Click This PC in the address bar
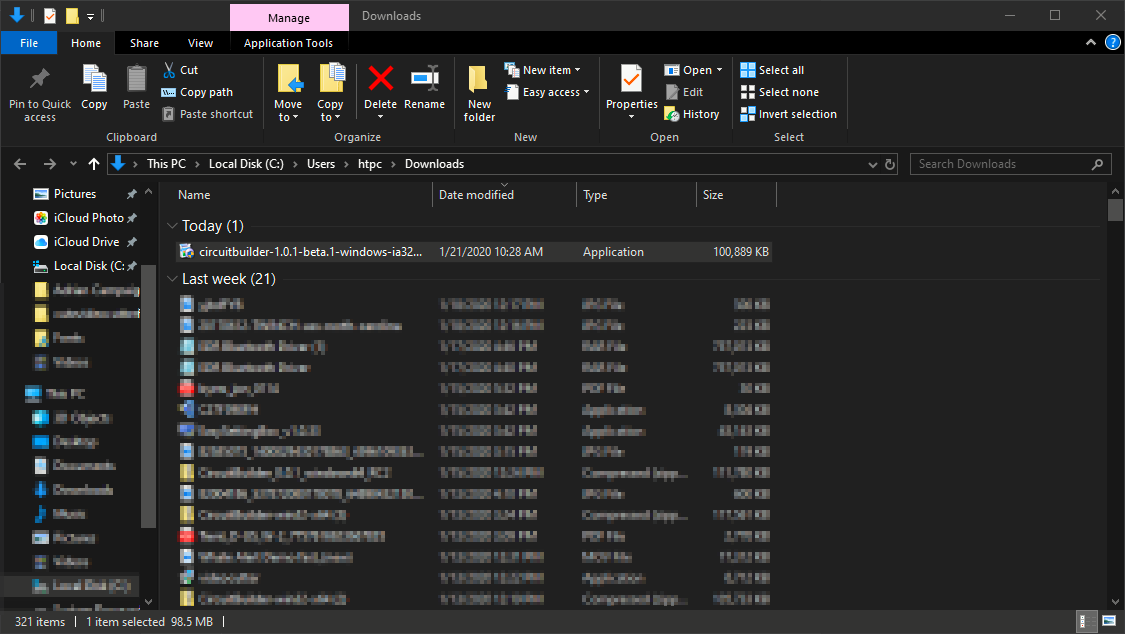This screenshot has height=634, width=1125. (166, 164)
